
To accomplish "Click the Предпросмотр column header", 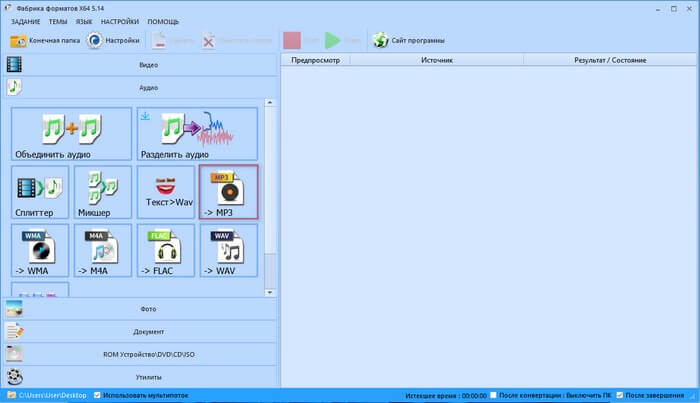I will tap(315, 60).
